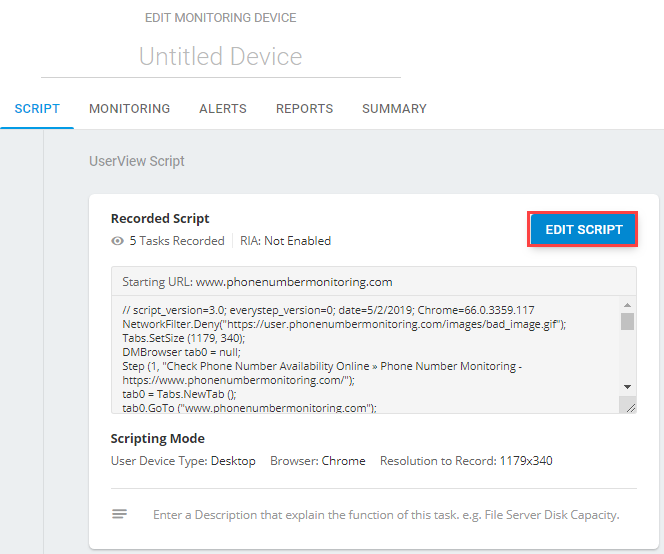Viewport: 664px width, 554px height.
Task: Click the script box resize handle
Action: tap(627, 405)
